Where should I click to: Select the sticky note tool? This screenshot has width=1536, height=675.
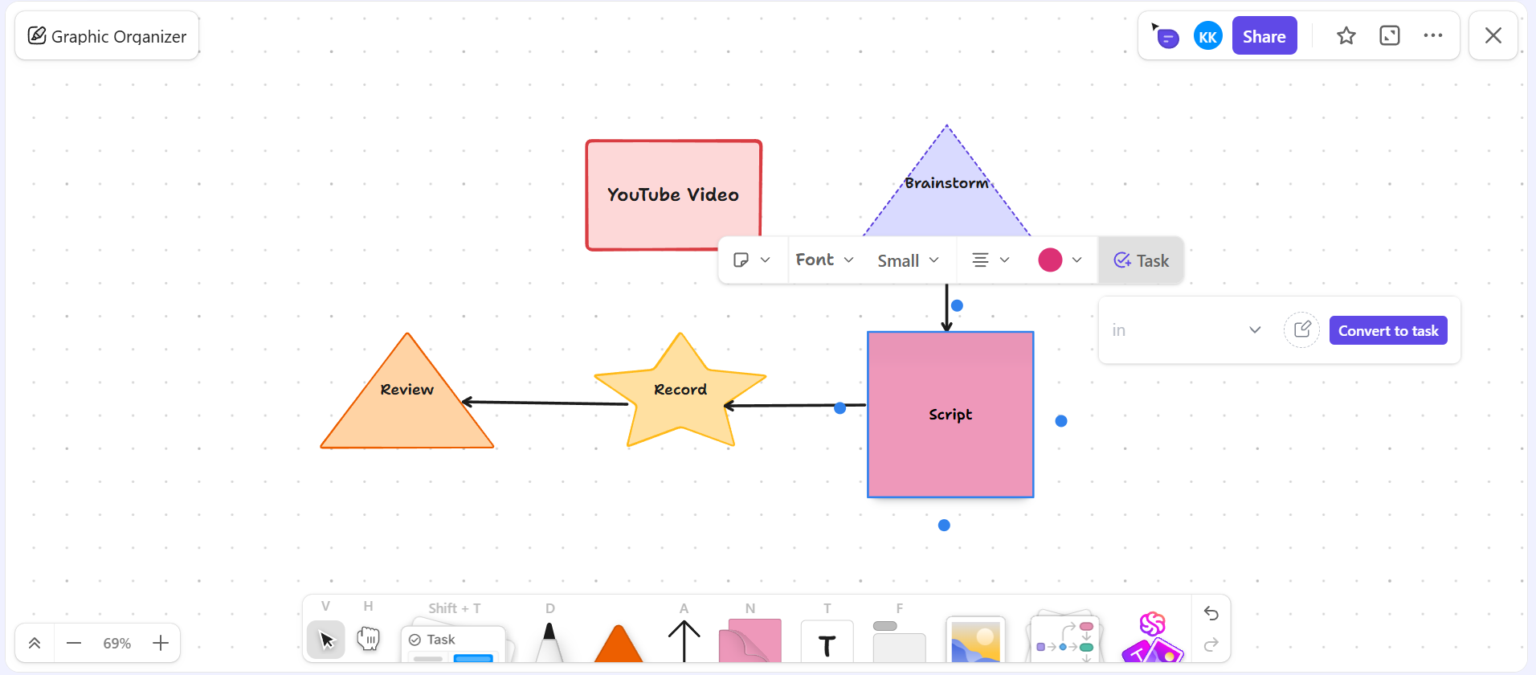(x=750, y=640)
